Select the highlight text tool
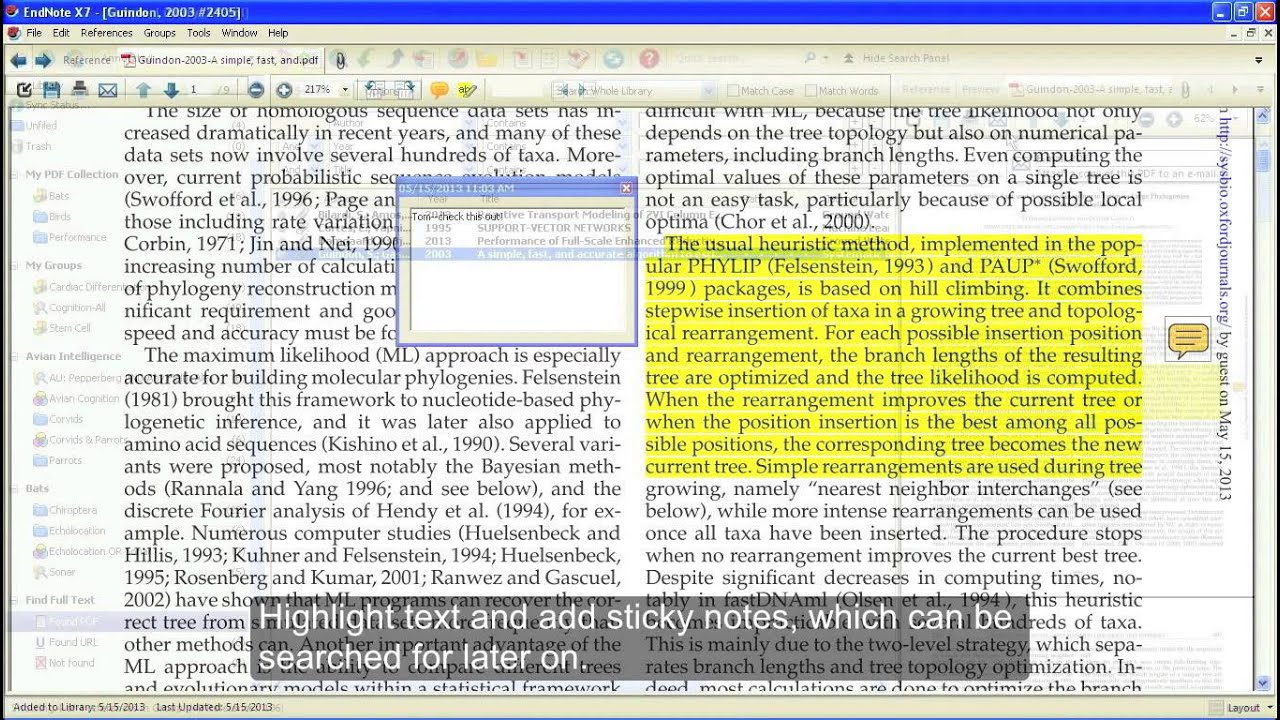 (467, 90)
